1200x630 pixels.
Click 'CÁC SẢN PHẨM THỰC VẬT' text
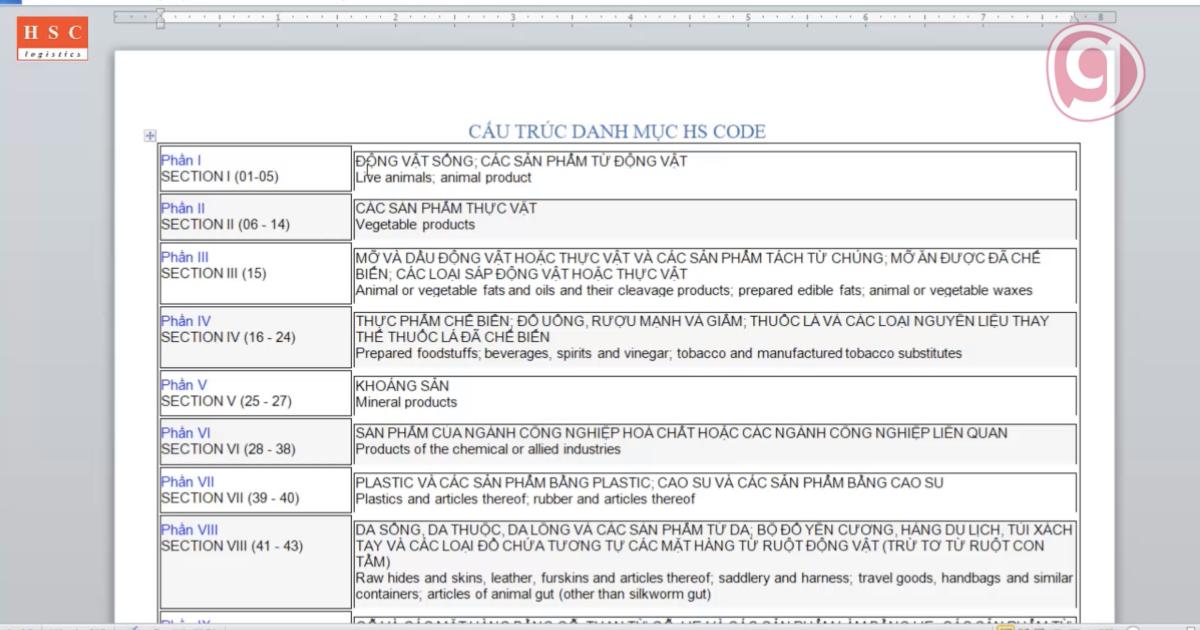point(445,208)
